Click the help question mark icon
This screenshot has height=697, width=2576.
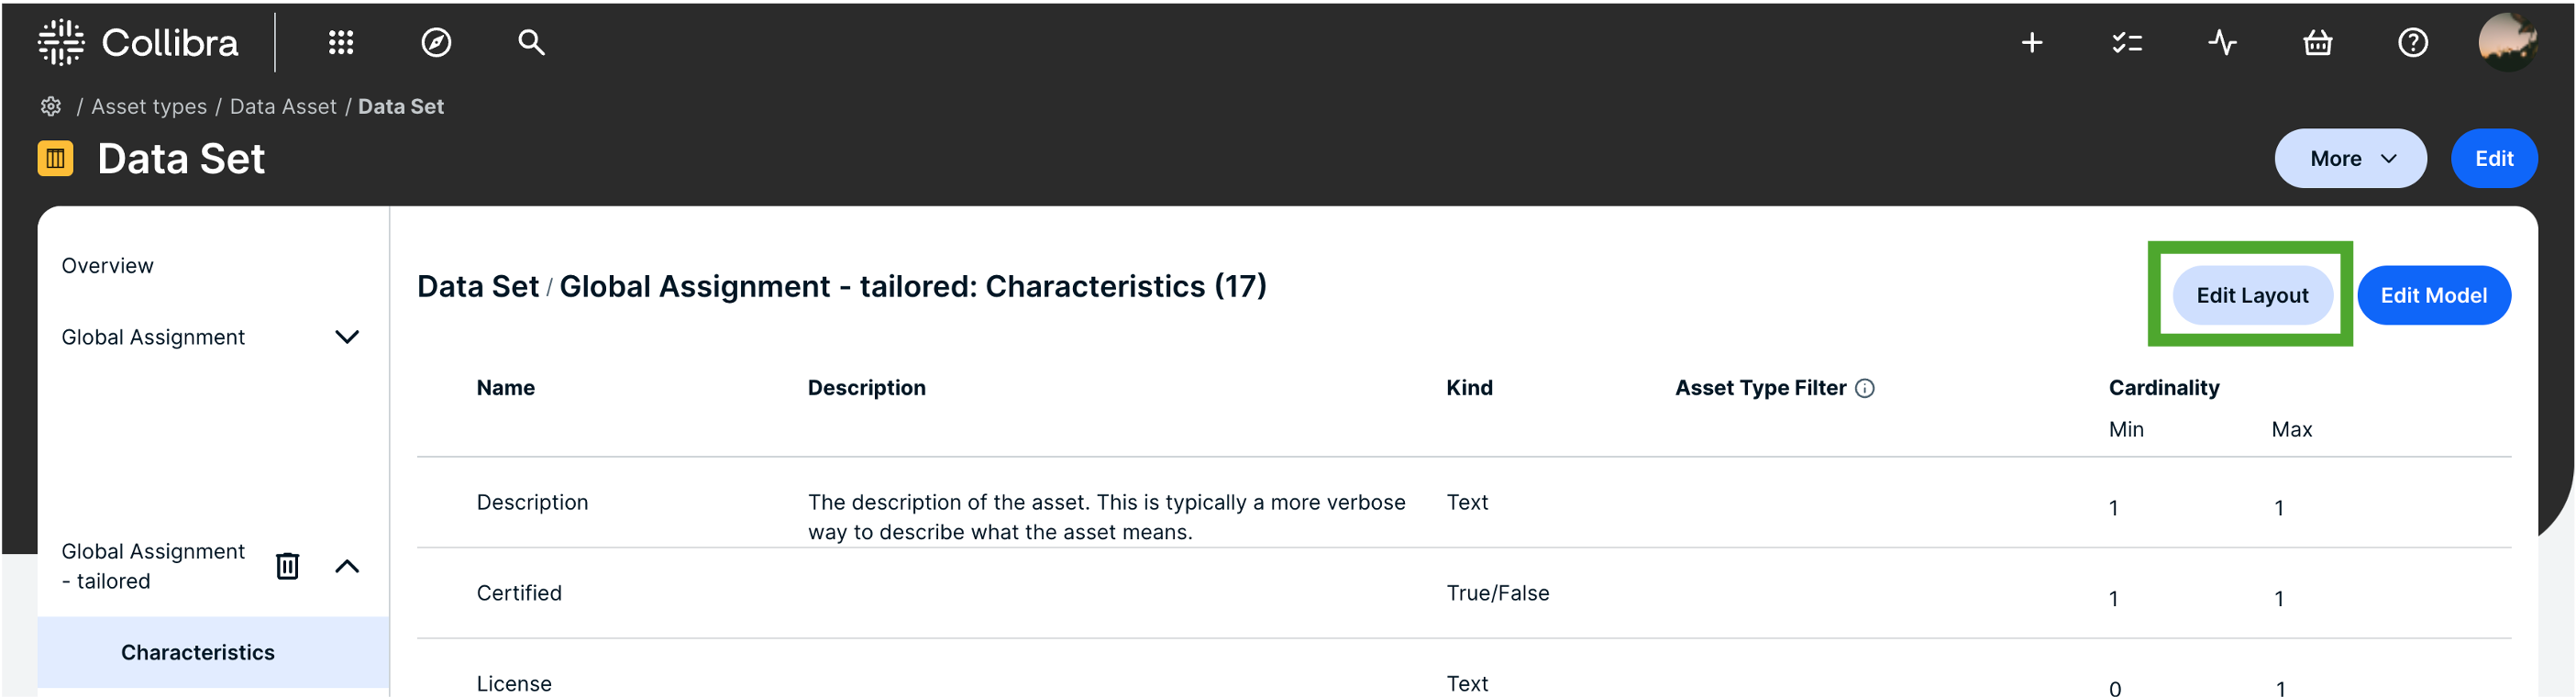tap(2412, 42)
